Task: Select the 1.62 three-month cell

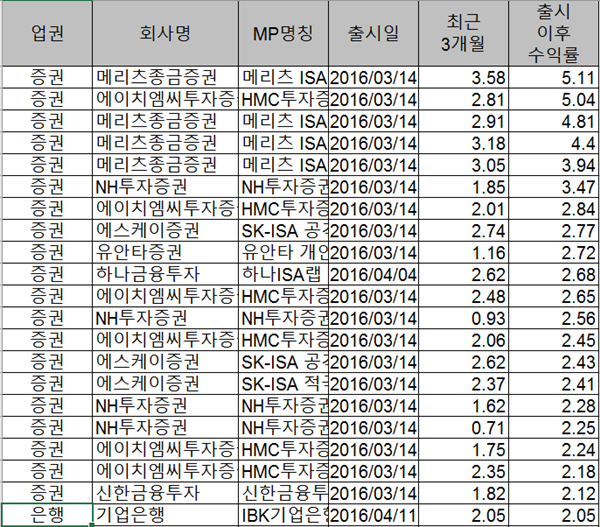Action: click(463, 405)
